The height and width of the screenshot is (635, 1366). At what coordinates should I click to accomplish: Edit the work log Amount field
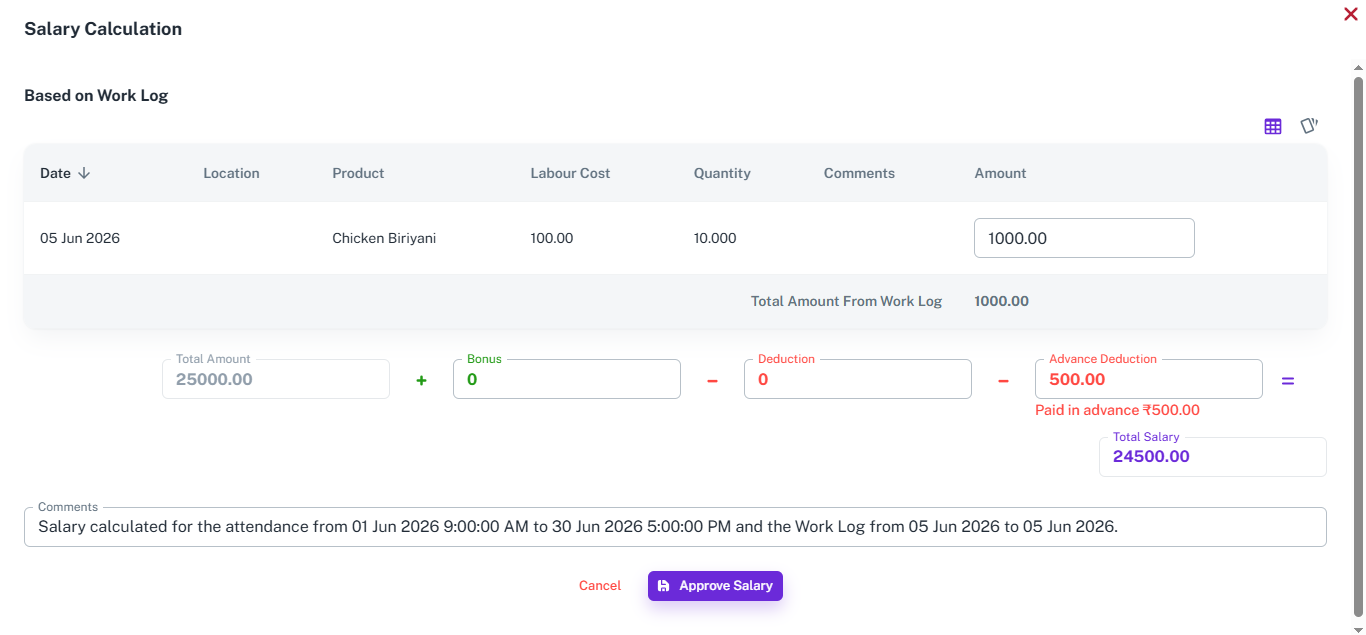[1084, 238]
